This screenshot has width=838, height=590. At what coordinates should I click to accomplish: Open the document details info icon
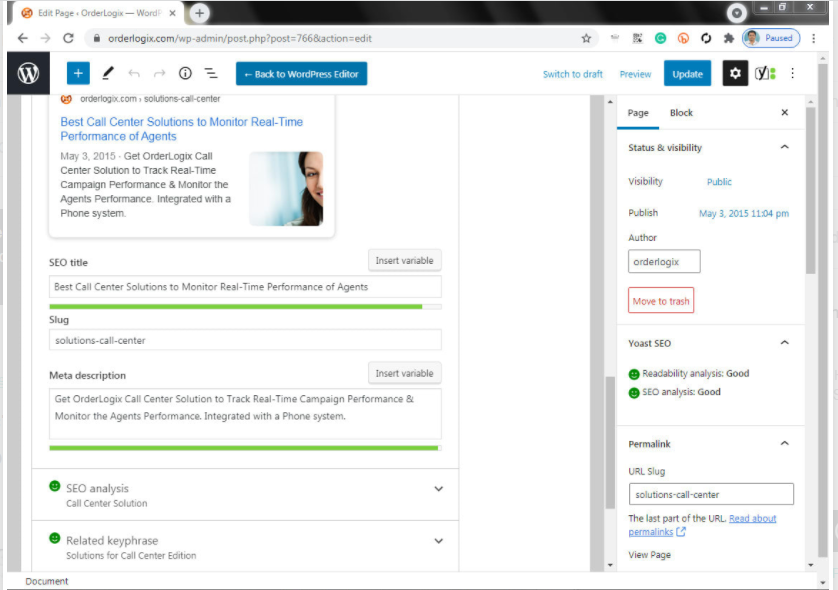(x=185, y=74)
